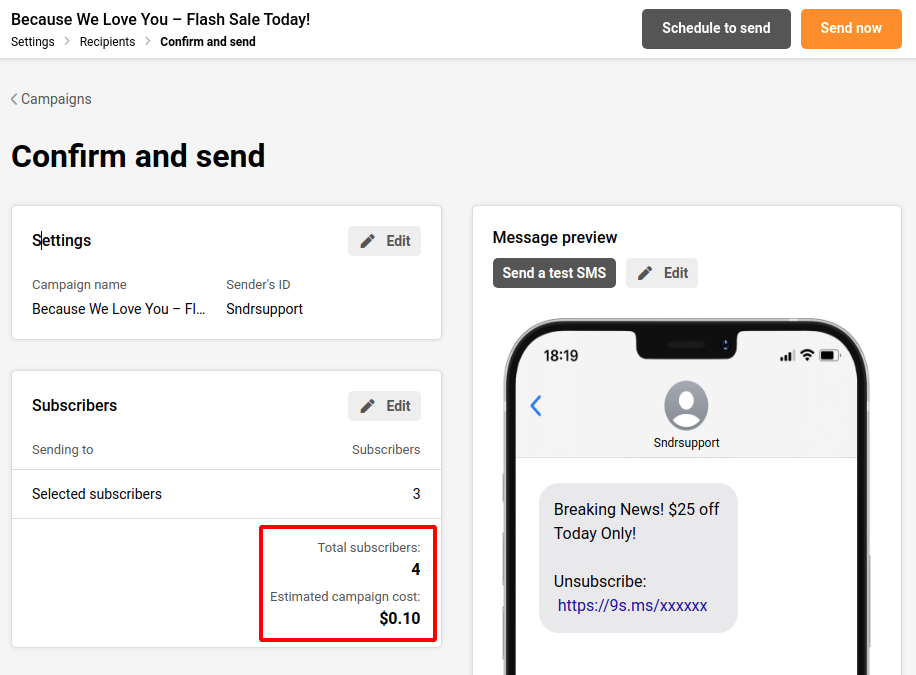
Task: Click the sender avatar icon in phone preview
Action: [686, 406]
